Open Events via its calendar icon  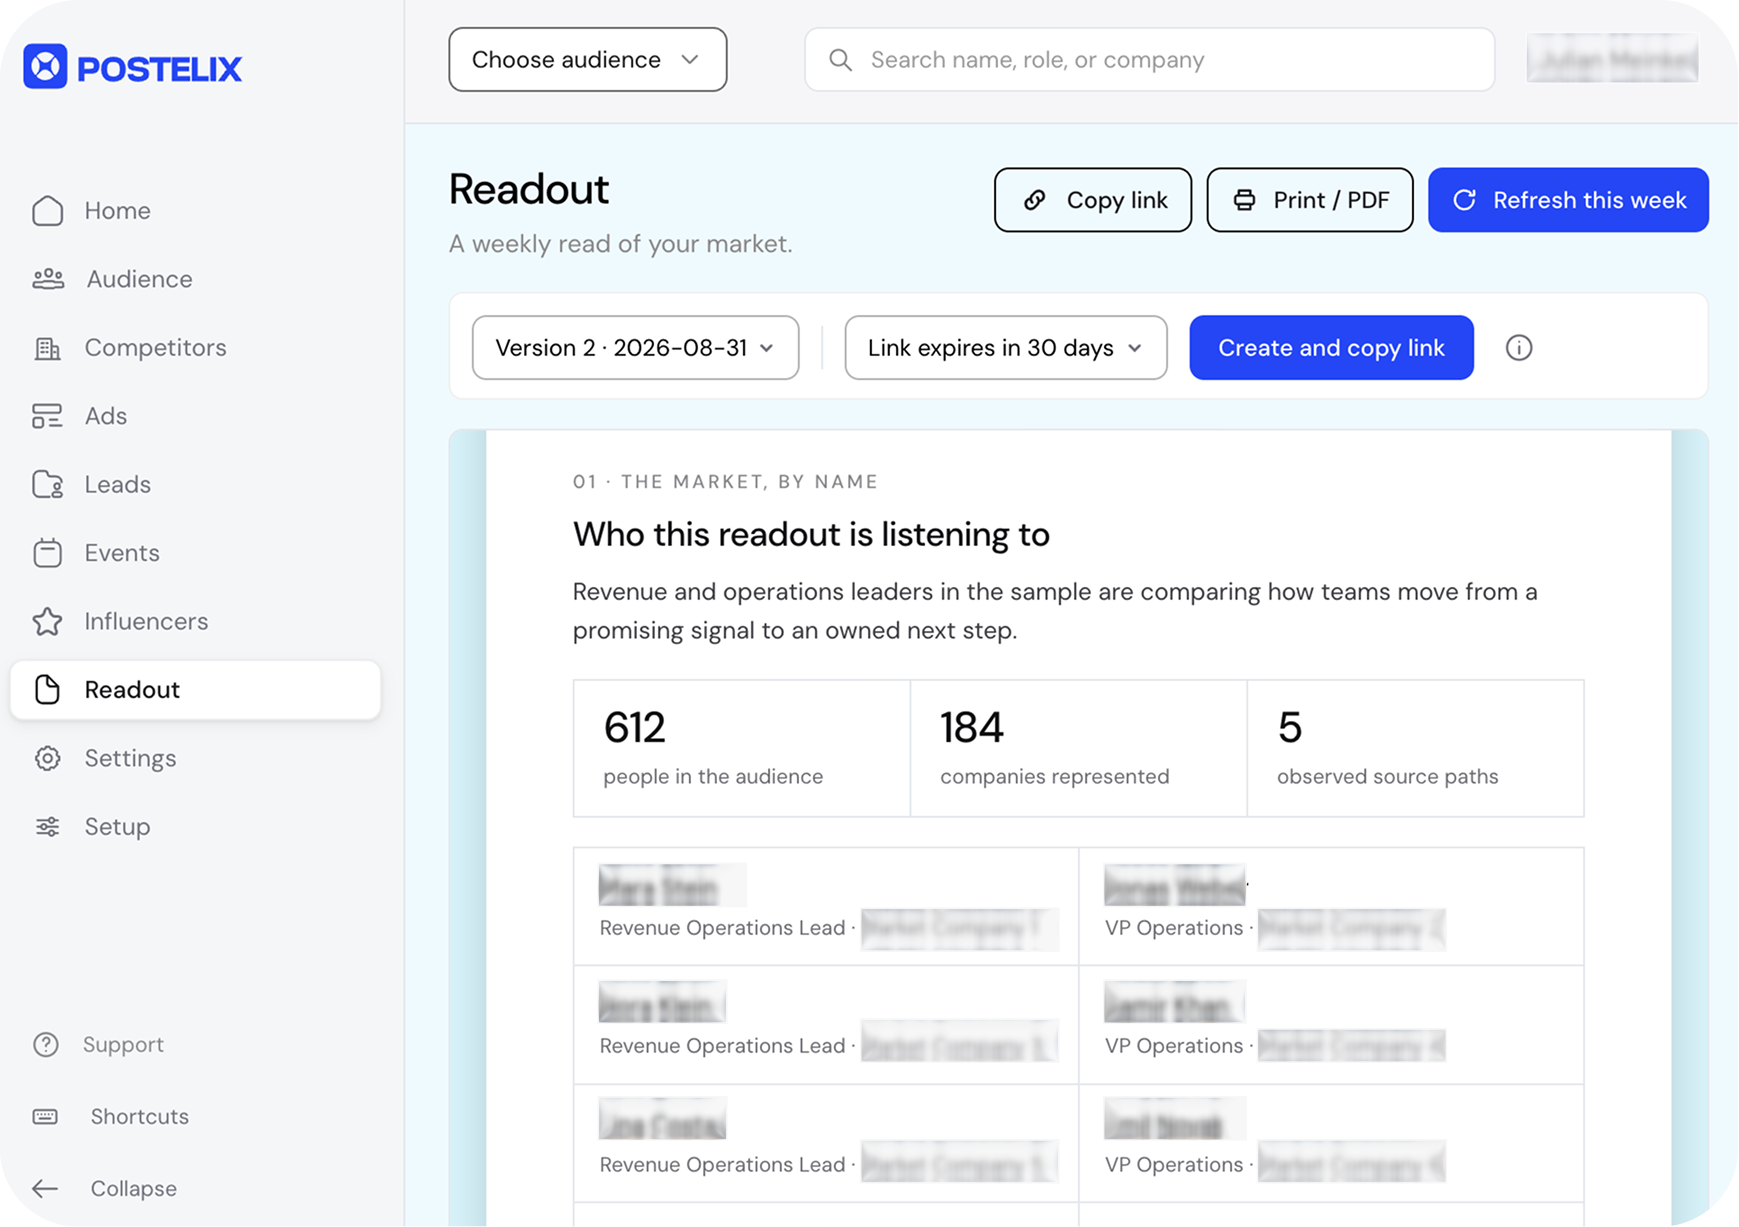pos(47,553)
